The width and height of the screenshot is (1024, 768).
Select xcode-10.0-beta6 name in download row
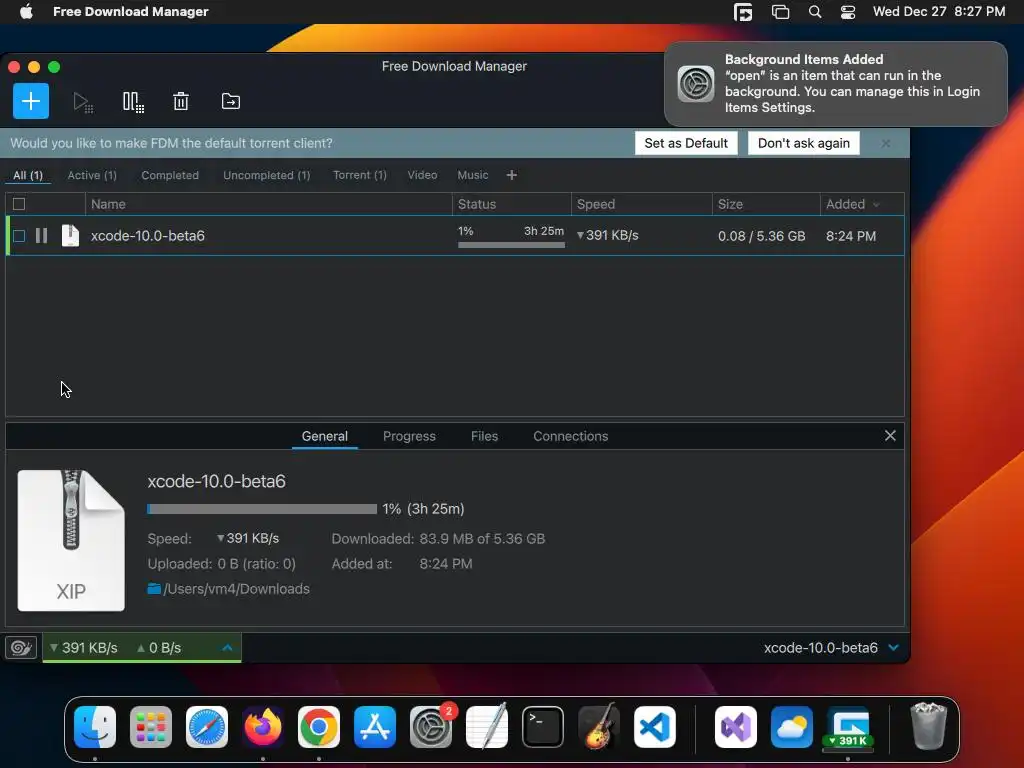coord(148,236)
